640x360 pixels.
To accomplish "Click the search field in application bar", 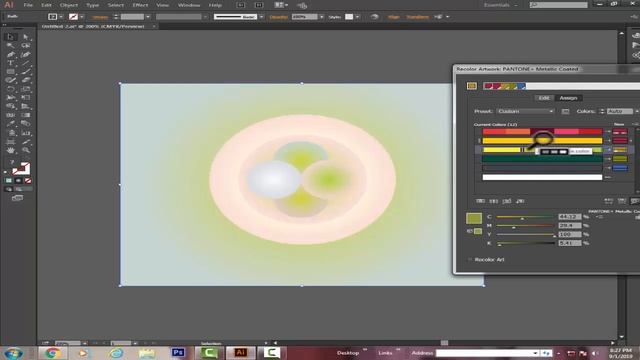I will tap(558, 5).
